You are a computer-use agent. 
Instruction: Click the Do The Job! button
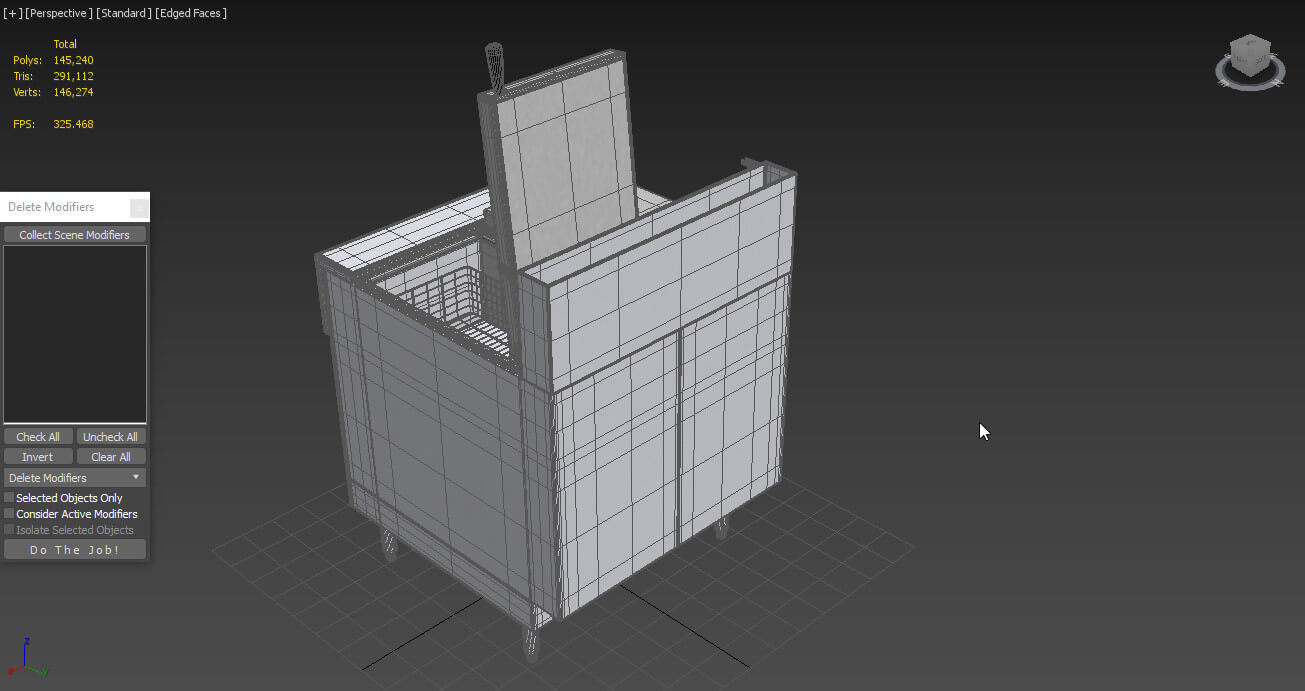pos(75,550)
